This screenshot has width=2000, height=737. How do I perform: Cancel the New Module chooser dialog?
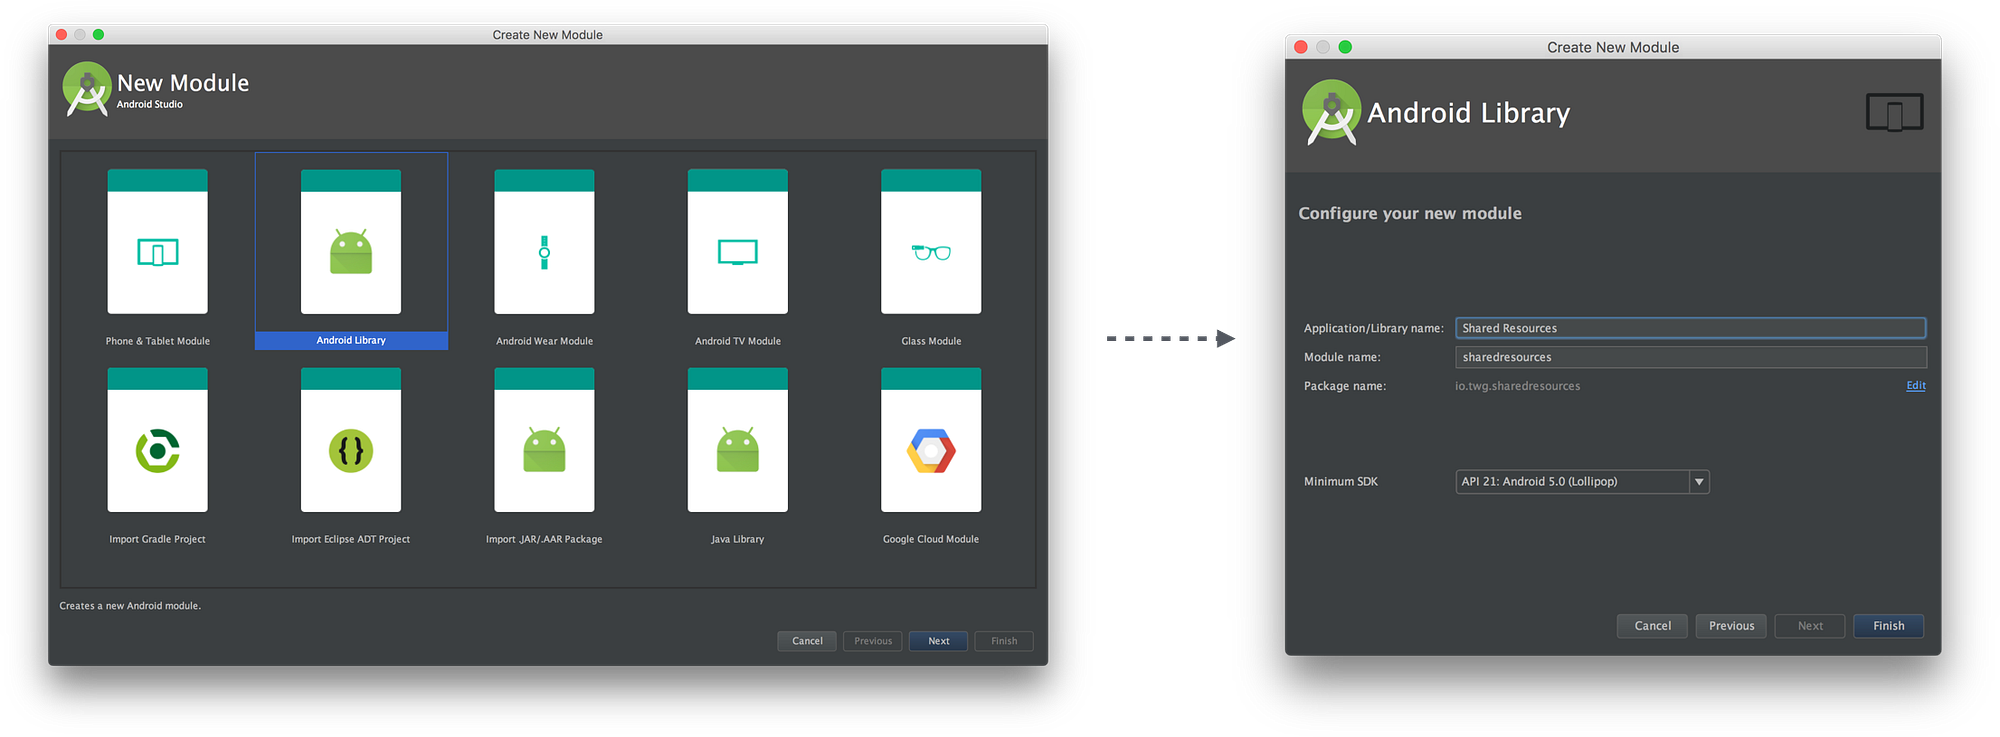[807, 641]
